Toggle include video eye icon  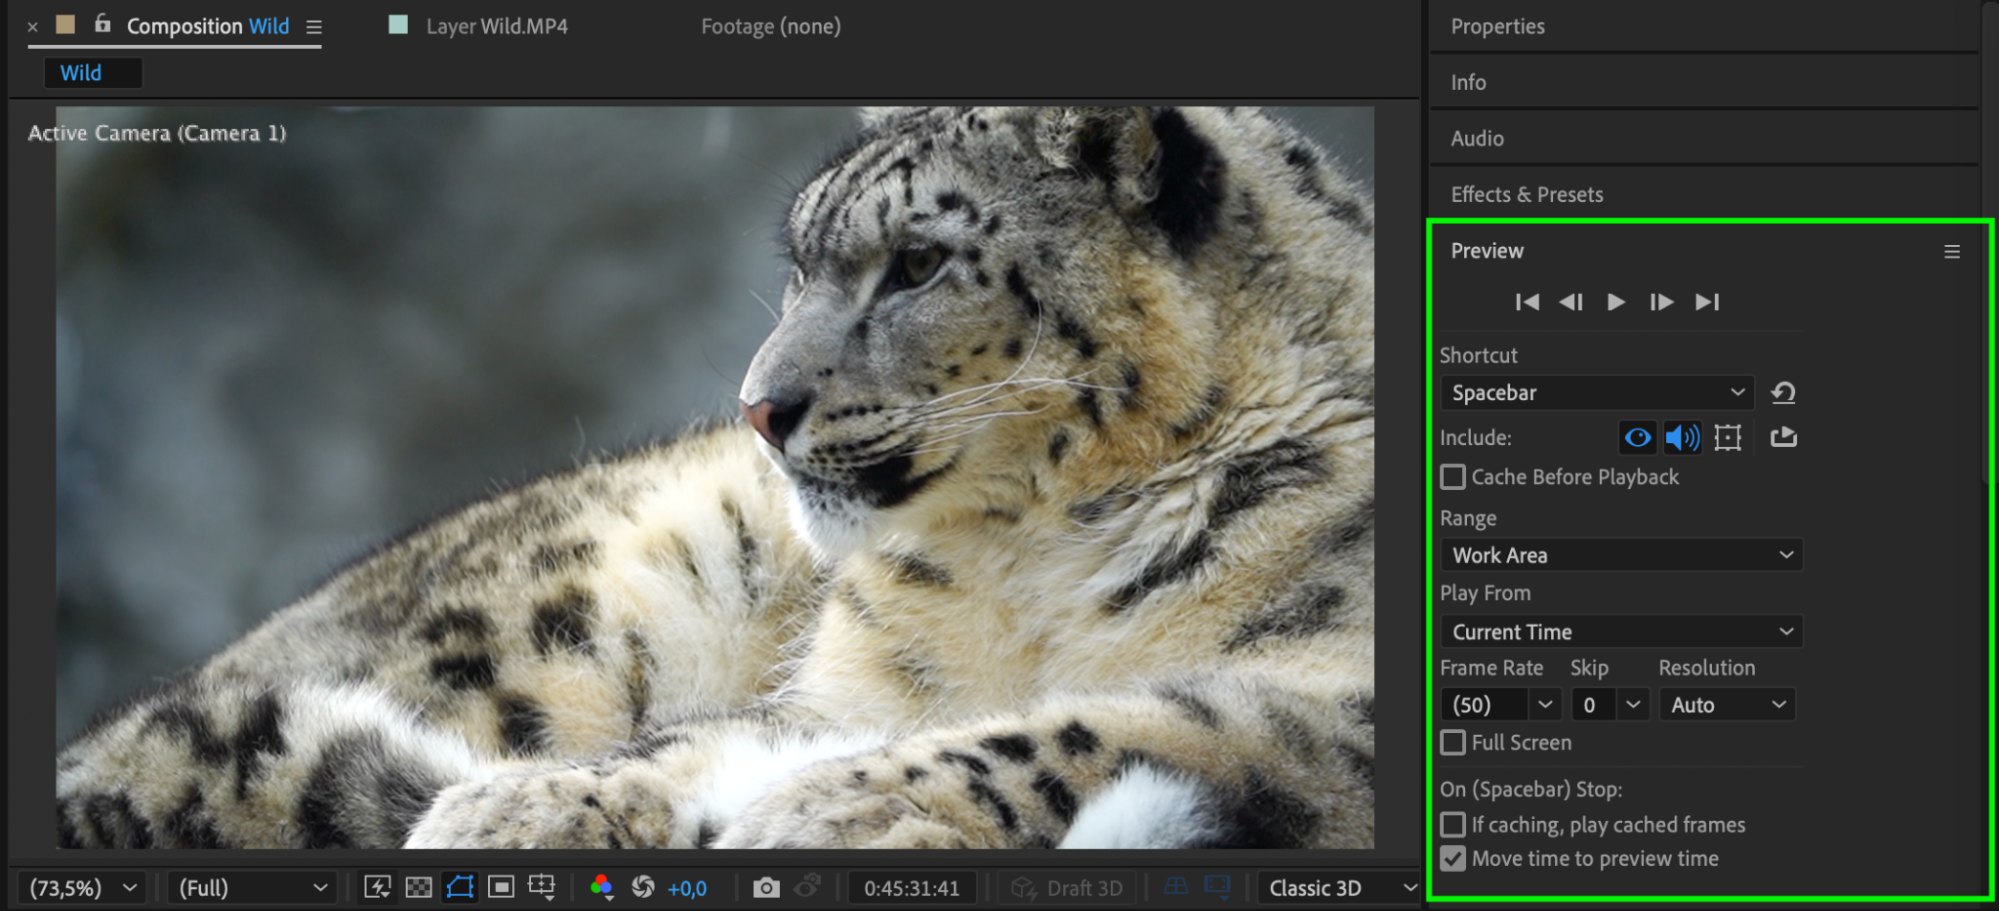point(1637,438)
